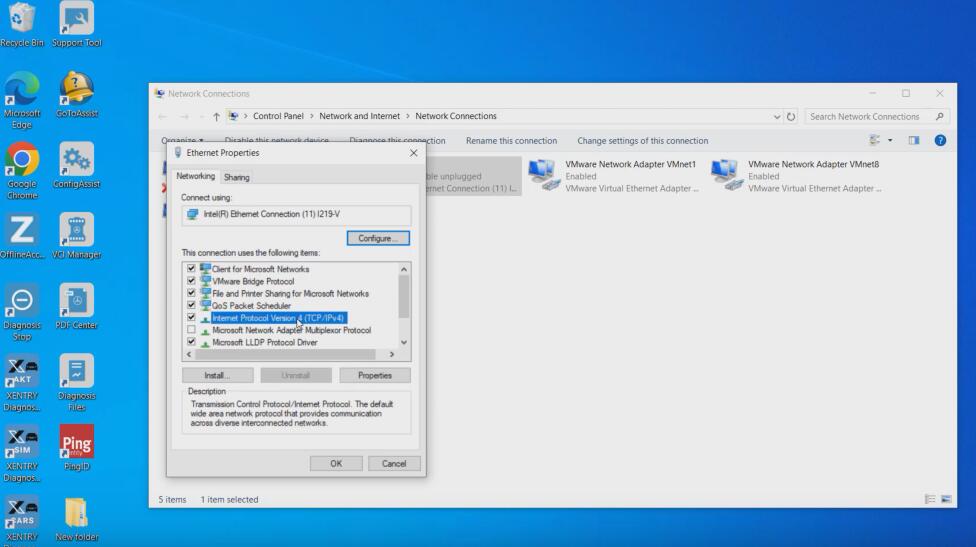The width and height of the screenshot is (976, 547).
Task: Switch to the Sharing tab
Action: [237, 177]
